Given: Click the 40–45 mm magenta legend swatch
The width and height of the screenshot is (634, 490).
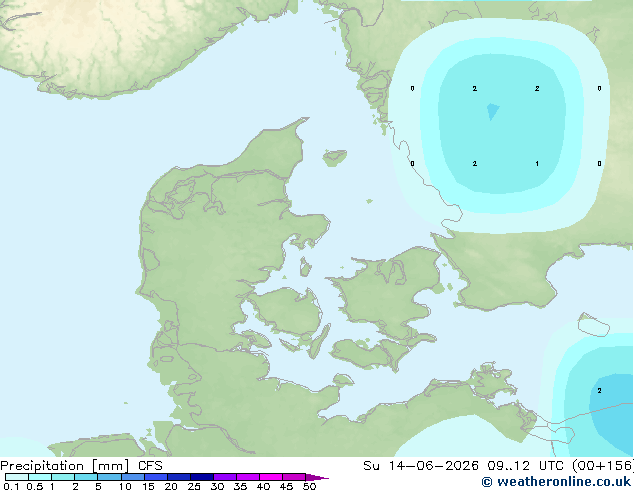Looking at the screenshot, I should tap(271, 477).
